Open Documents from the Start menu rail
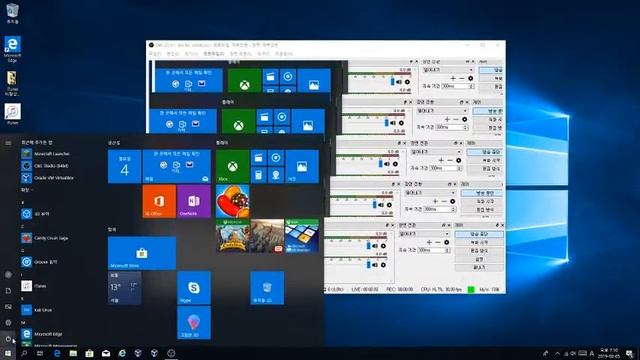The image size is (640, 360). [8, 291]
